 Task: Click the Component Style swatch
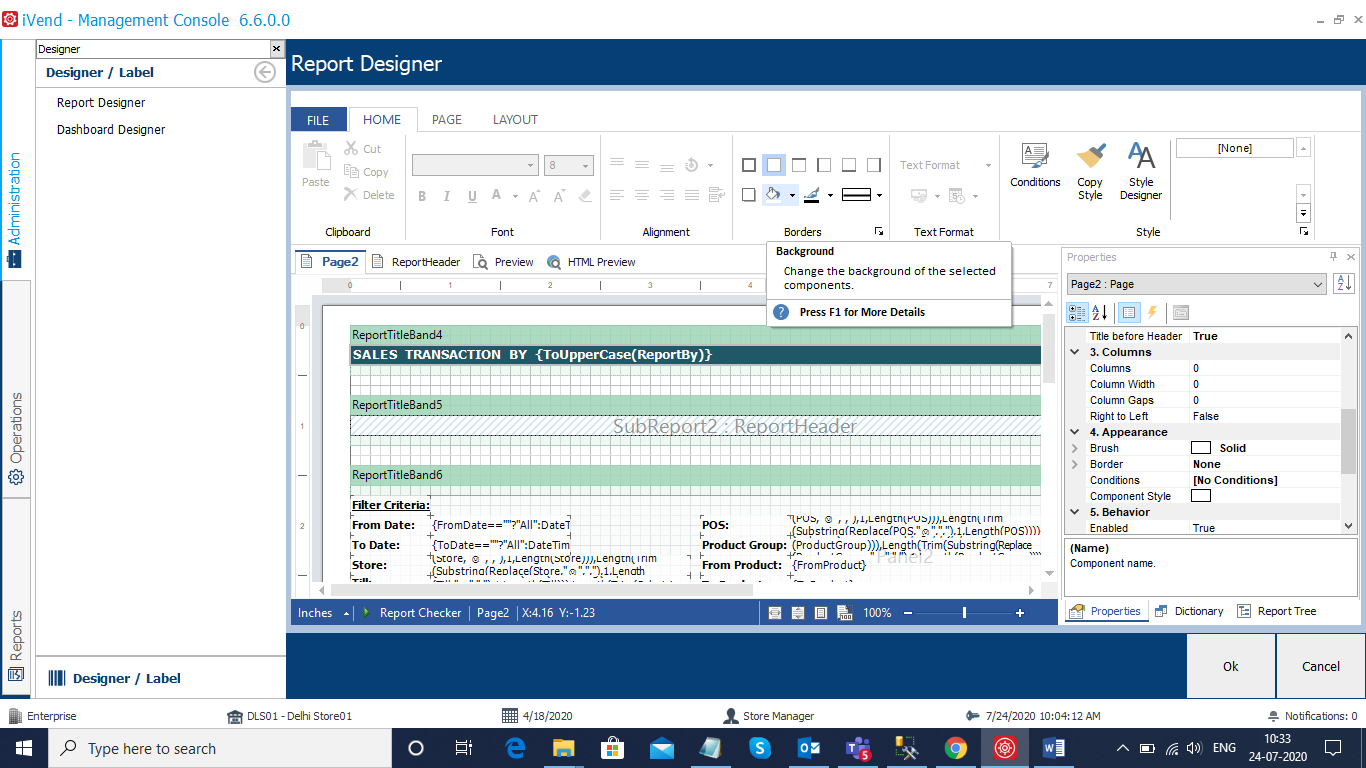click(1201, 496)
